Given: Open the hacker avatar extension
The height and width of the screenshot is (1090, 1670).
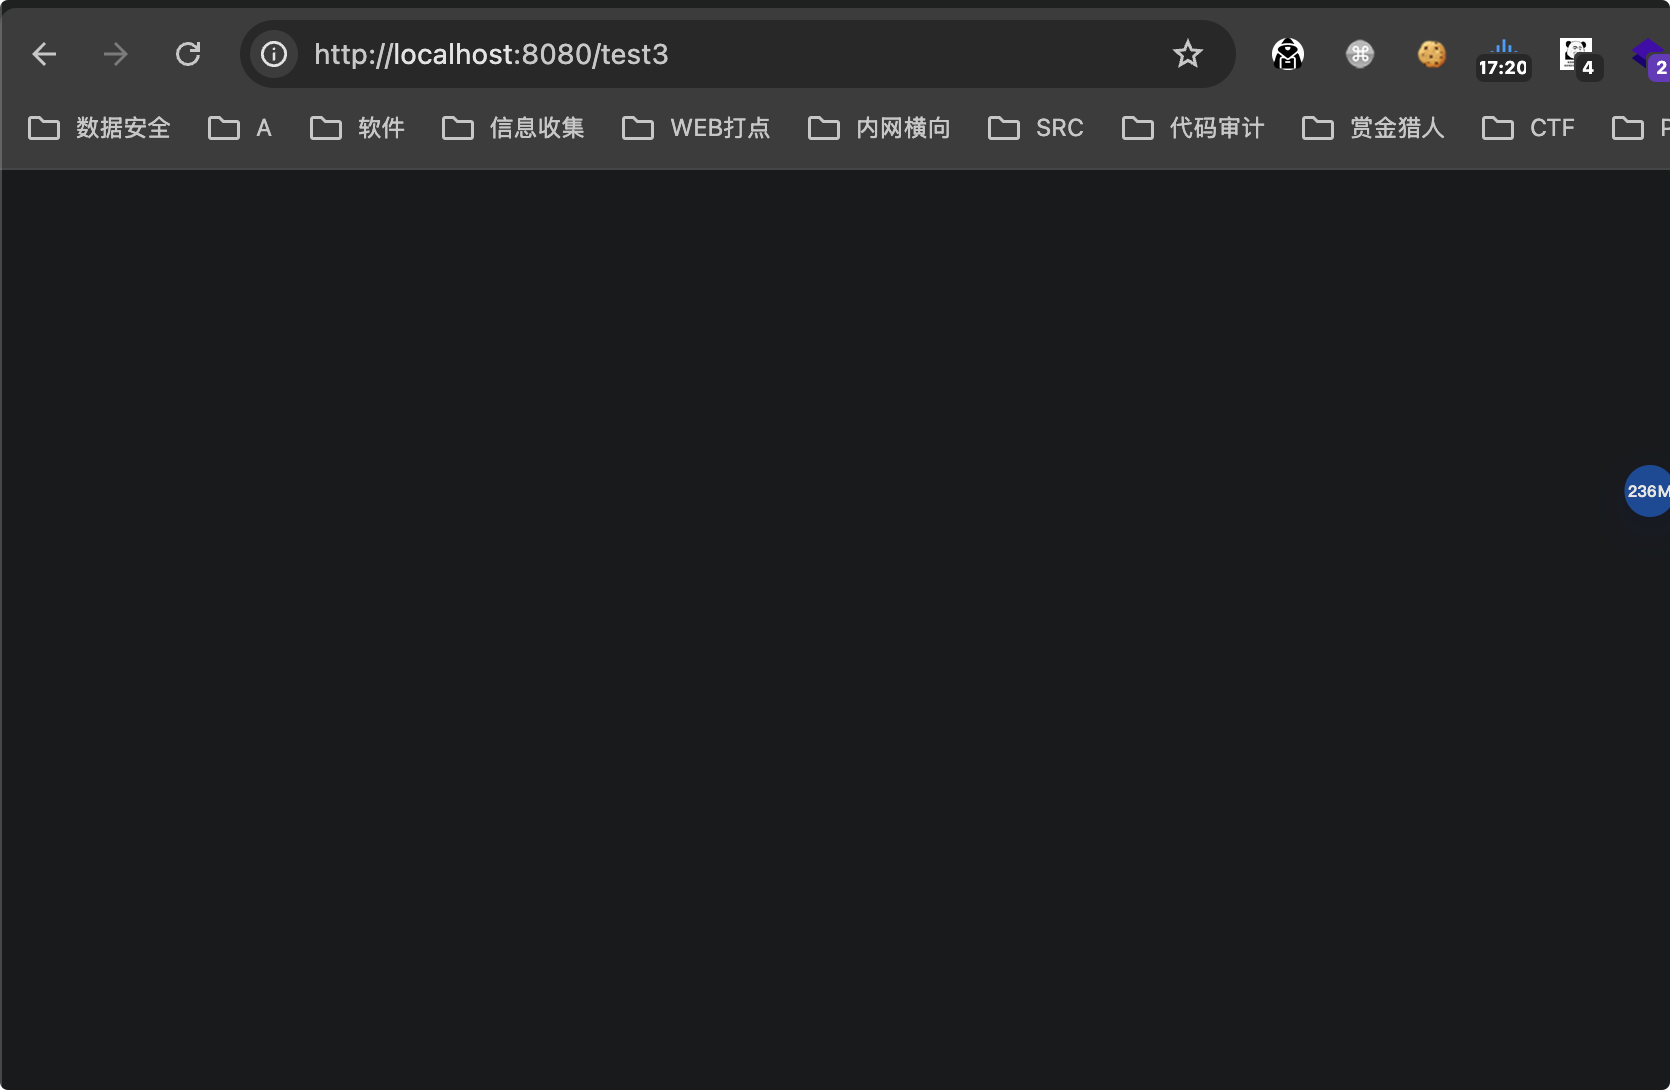Looking at the screenshot, I should 1288,54.
